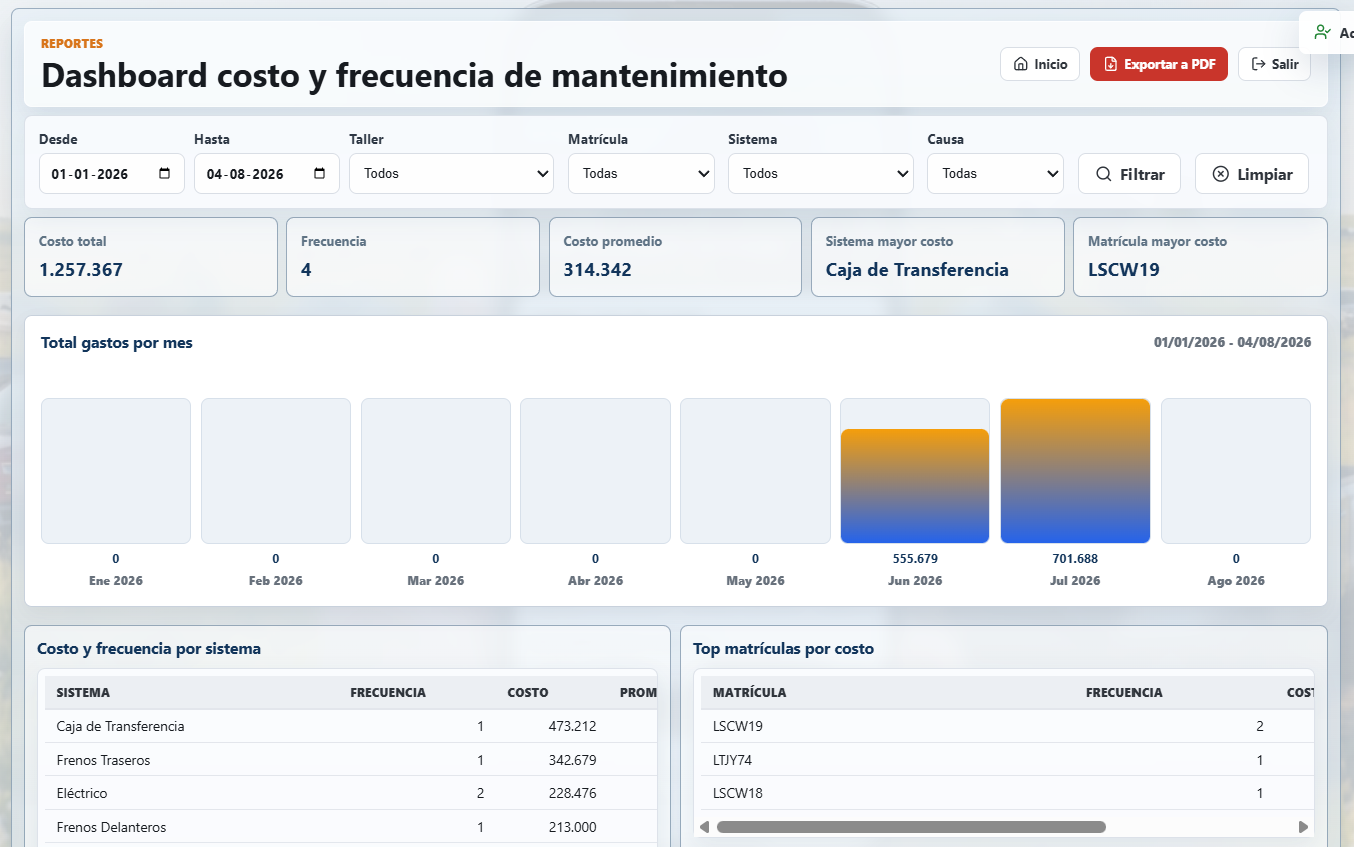Select the Jul 2026 bar in the chart
The height and width of the screenshot is (847, 1354).
tap(1075, 471)
